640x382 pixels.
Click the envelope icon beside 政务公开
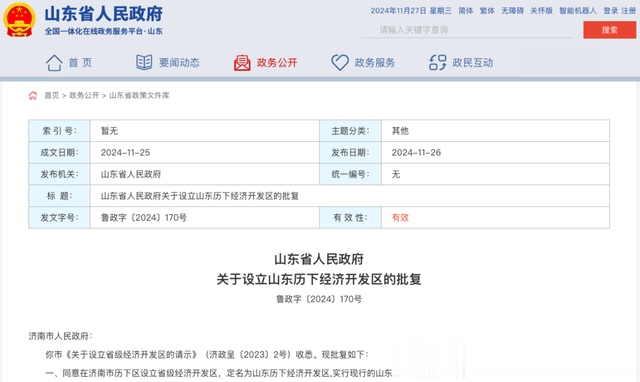click(242, 63)
